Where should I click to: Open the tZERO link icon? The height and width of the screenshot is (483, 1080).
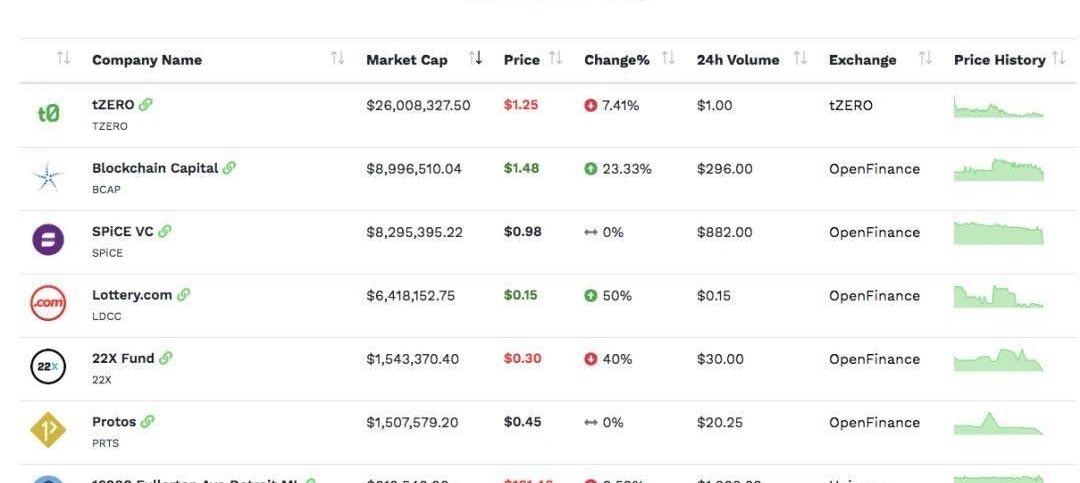click(x=145, y=105)
